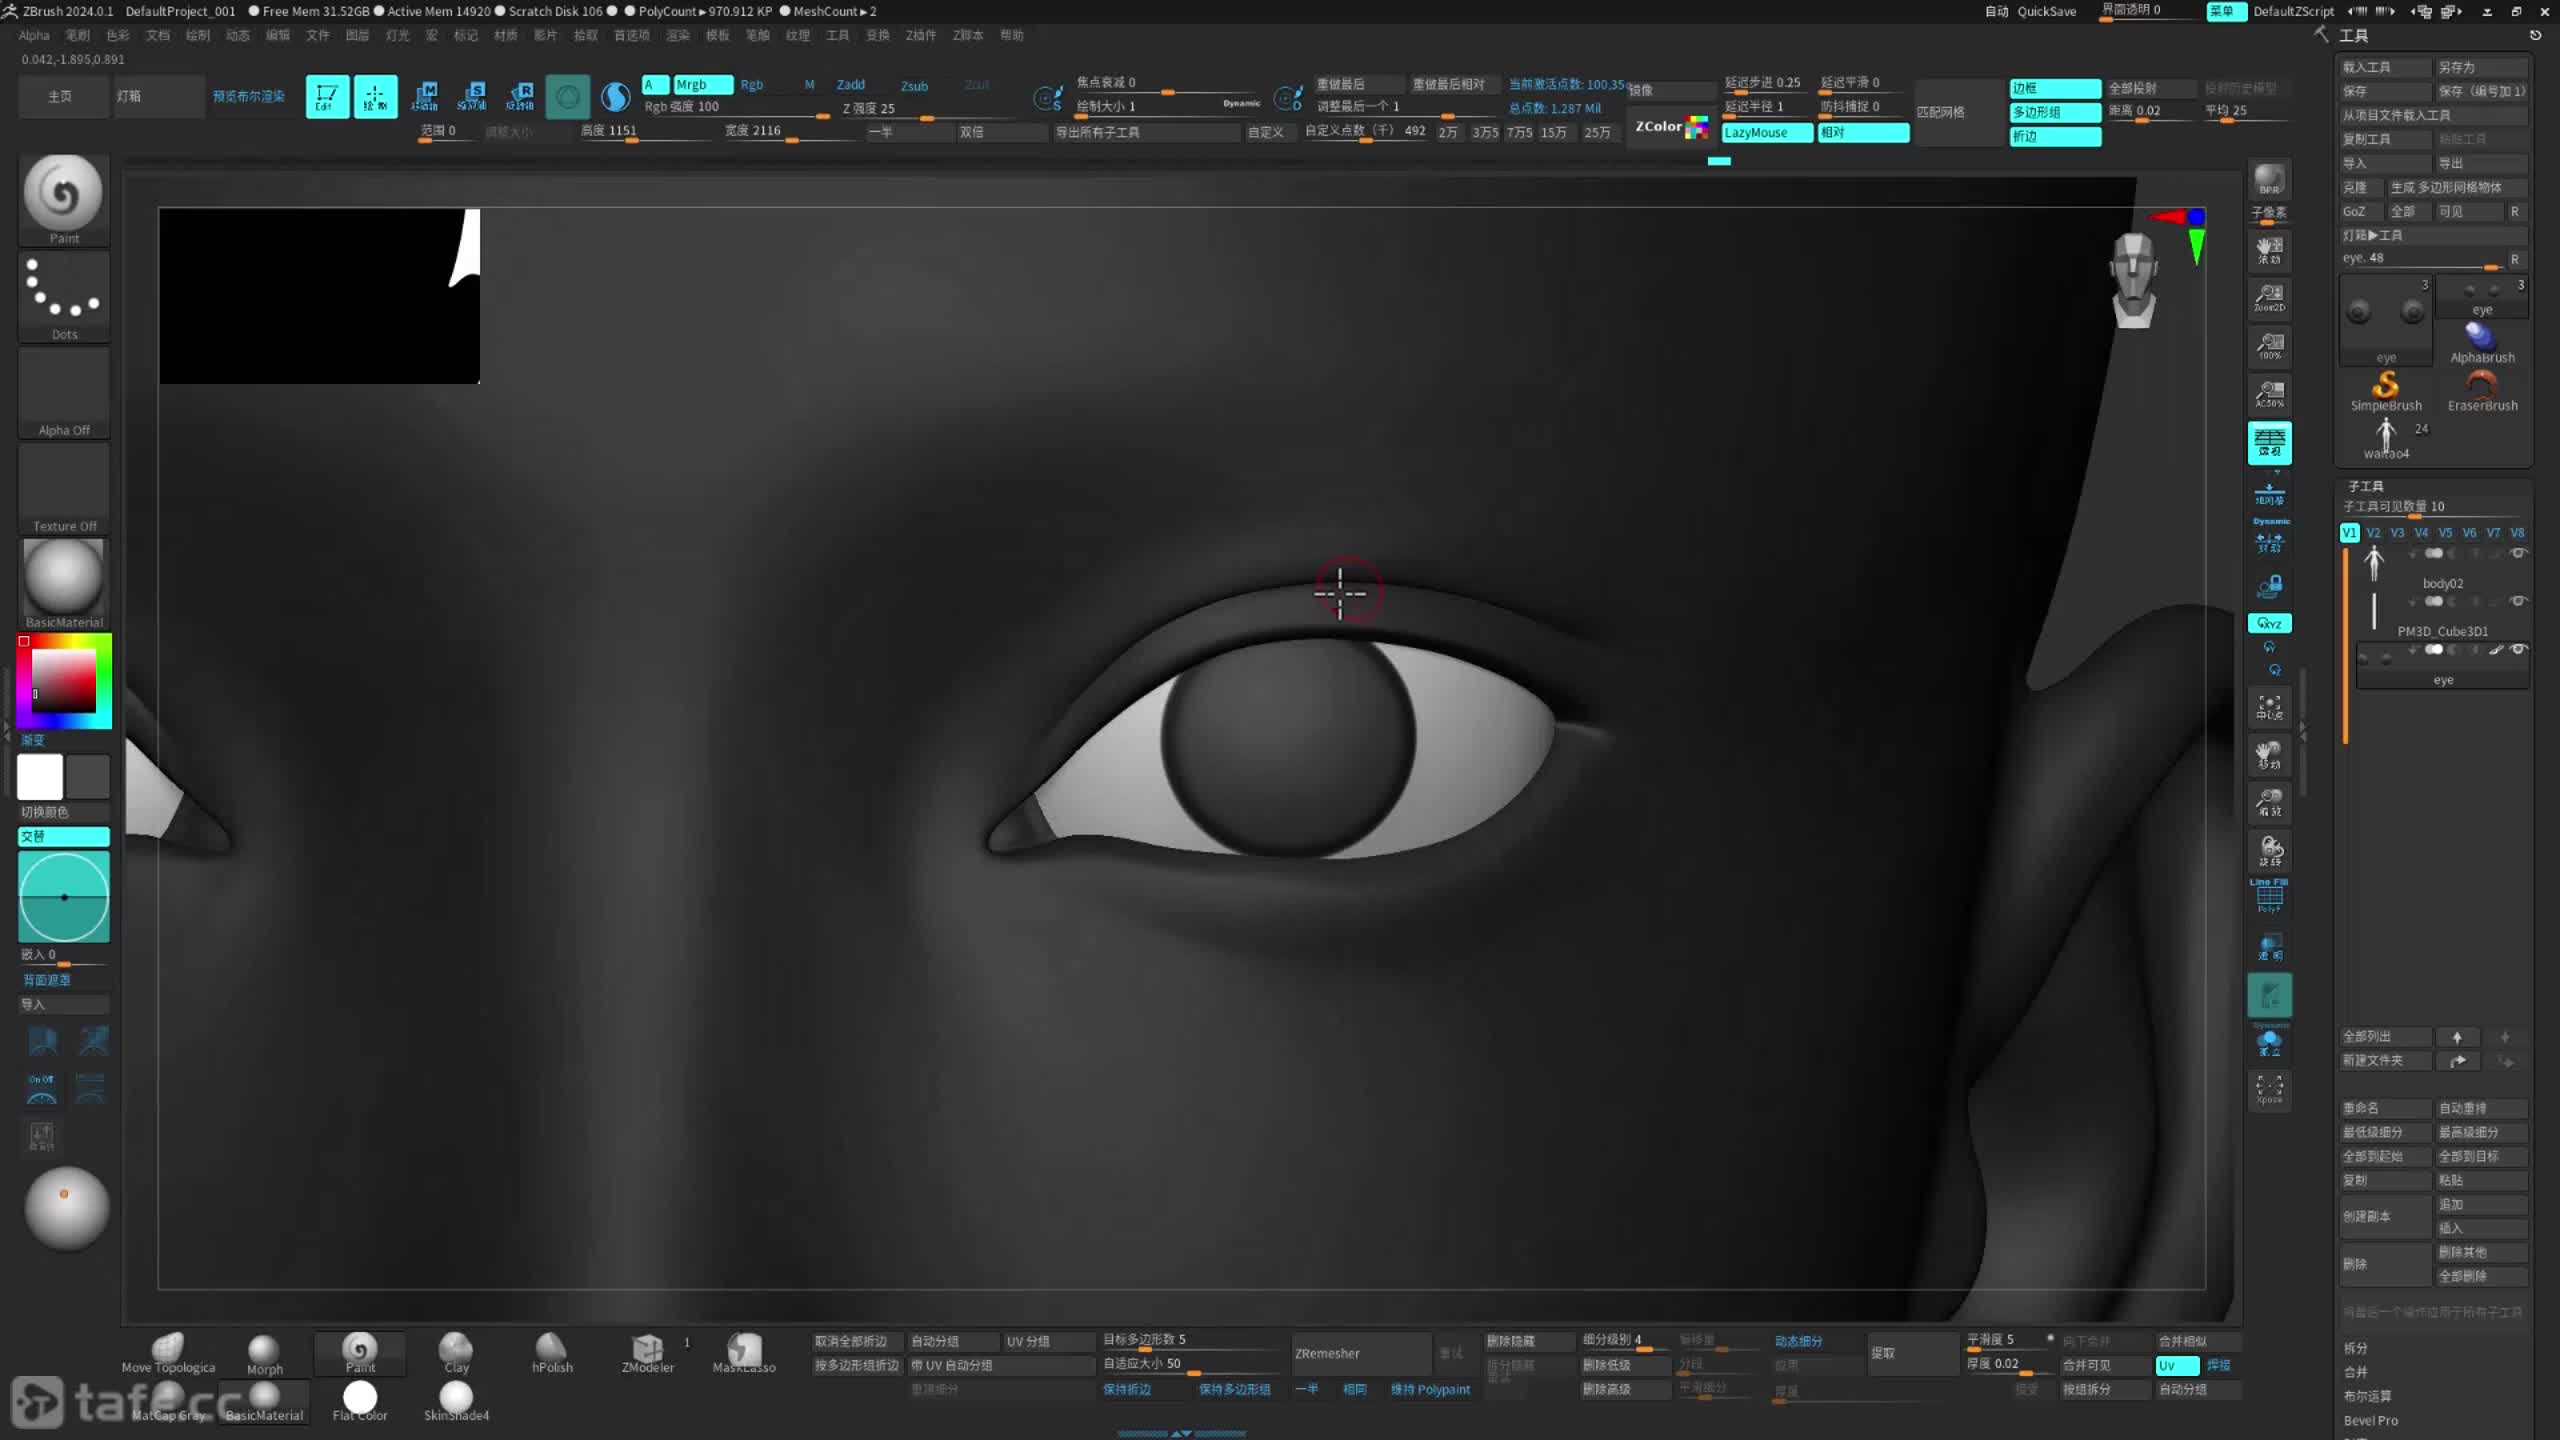Click the QuickSave button
The height and width of the screenshot is (1440, 2560).
pos(2046,11)
